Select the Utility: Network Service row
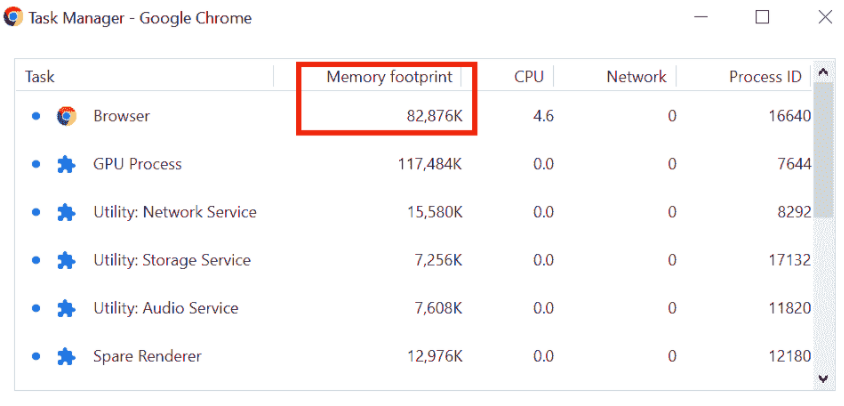This screenshot has height=406, width=844. pyautogui.click(x=414, y=212)
